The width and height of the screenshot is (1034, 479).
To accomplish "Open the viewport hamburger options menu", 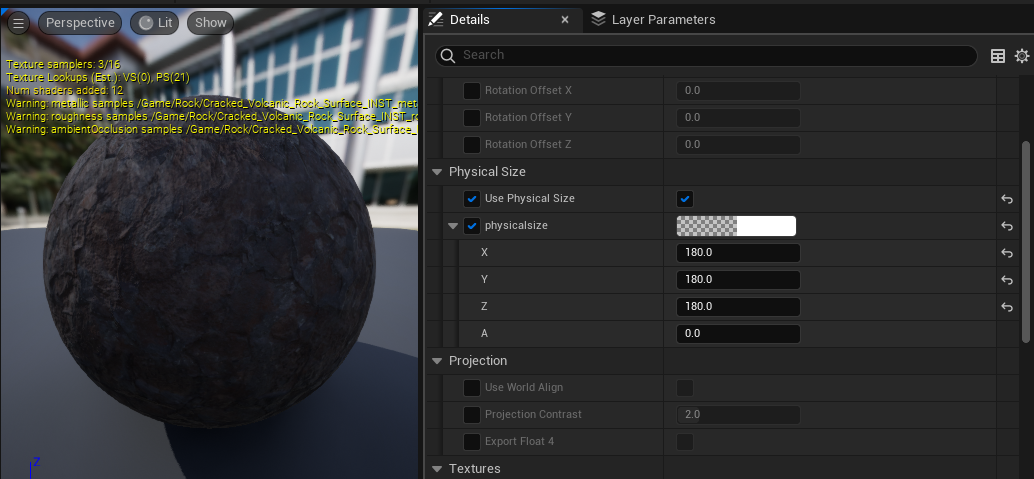I will coord(18,23).
